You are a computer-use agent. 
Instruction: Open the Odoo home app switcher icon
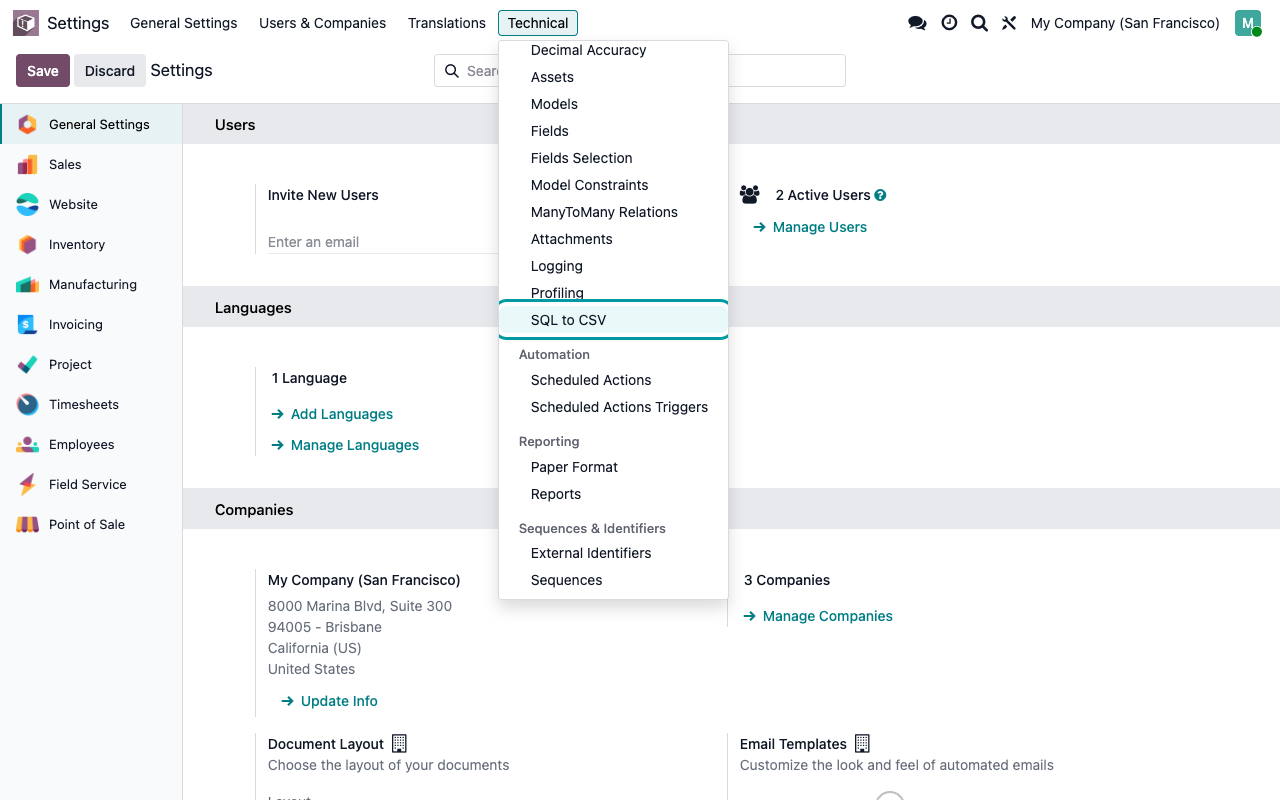click(x=26, y=23)
